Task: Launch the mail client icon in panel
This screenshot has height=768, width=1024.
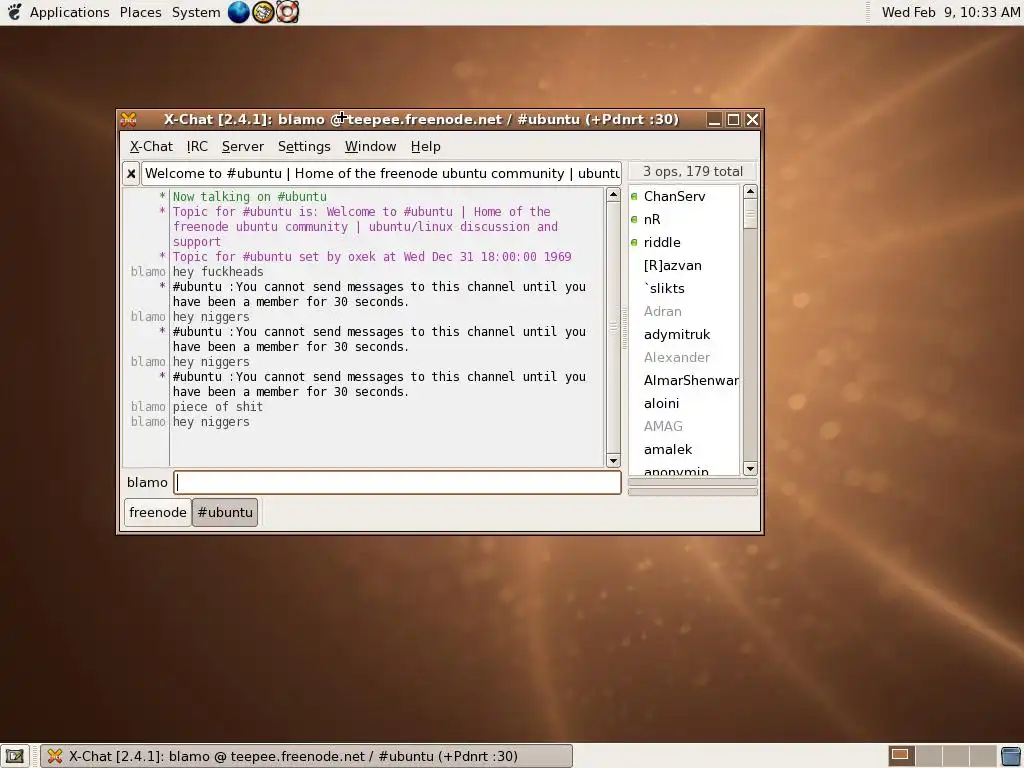Action: click(263, 12)
